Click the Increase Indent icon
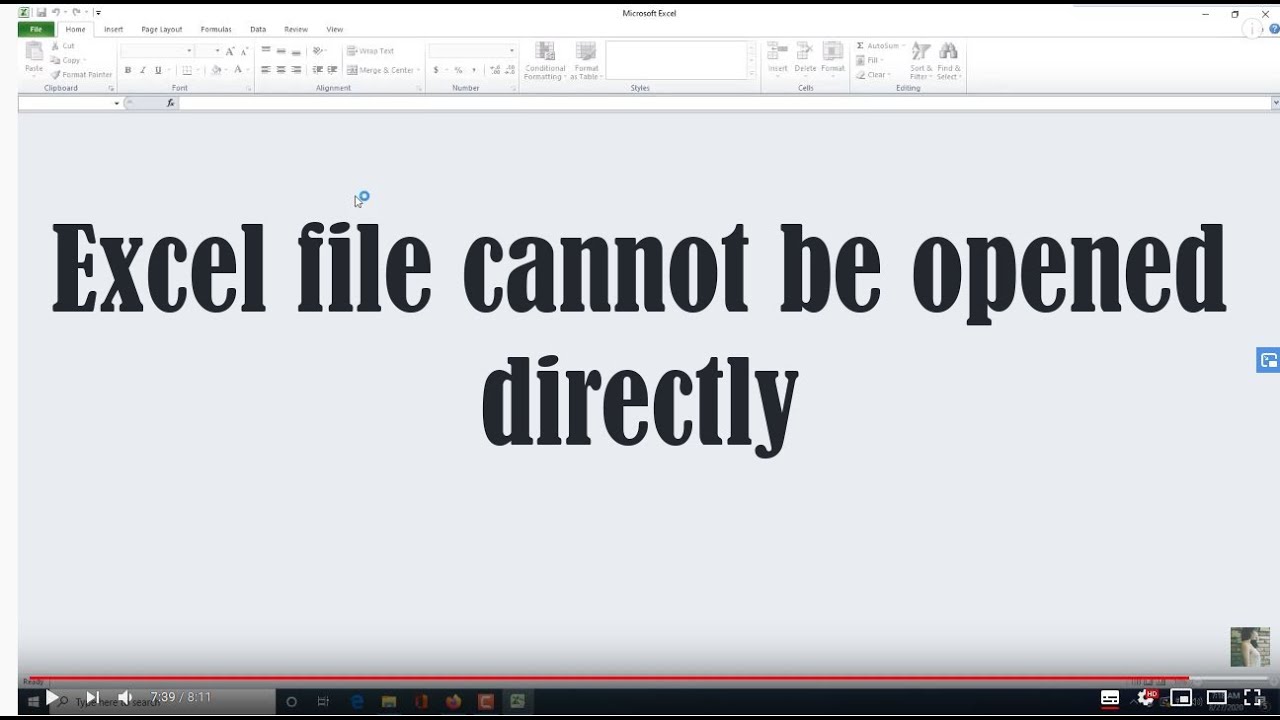Screen dimensions: 1280x720 point(332,70)
